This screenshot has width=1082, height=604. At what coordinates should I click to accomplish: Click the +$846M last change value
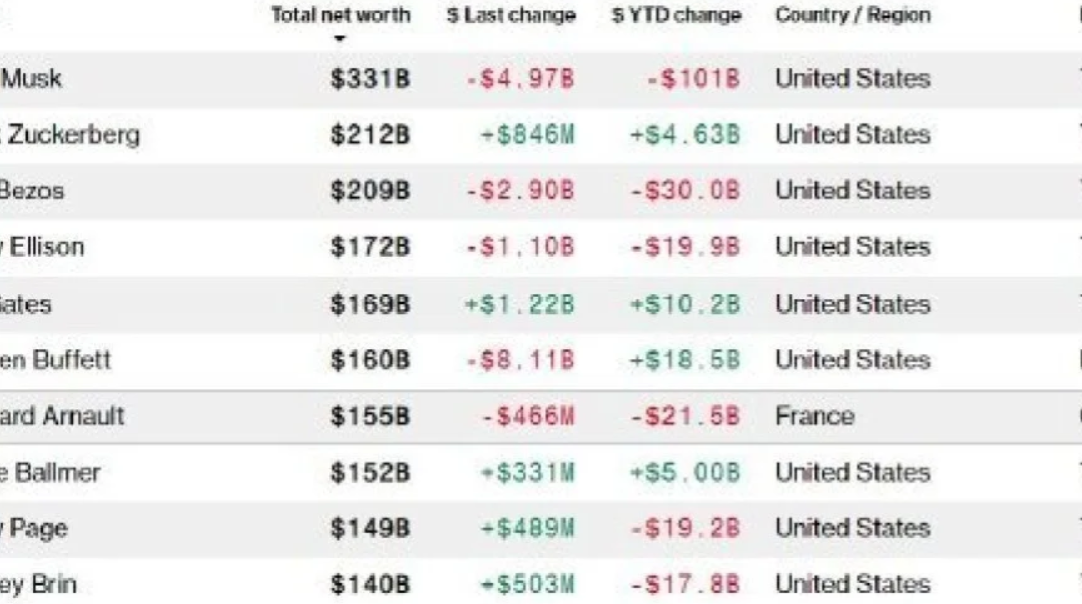click(x=528, y=135)
